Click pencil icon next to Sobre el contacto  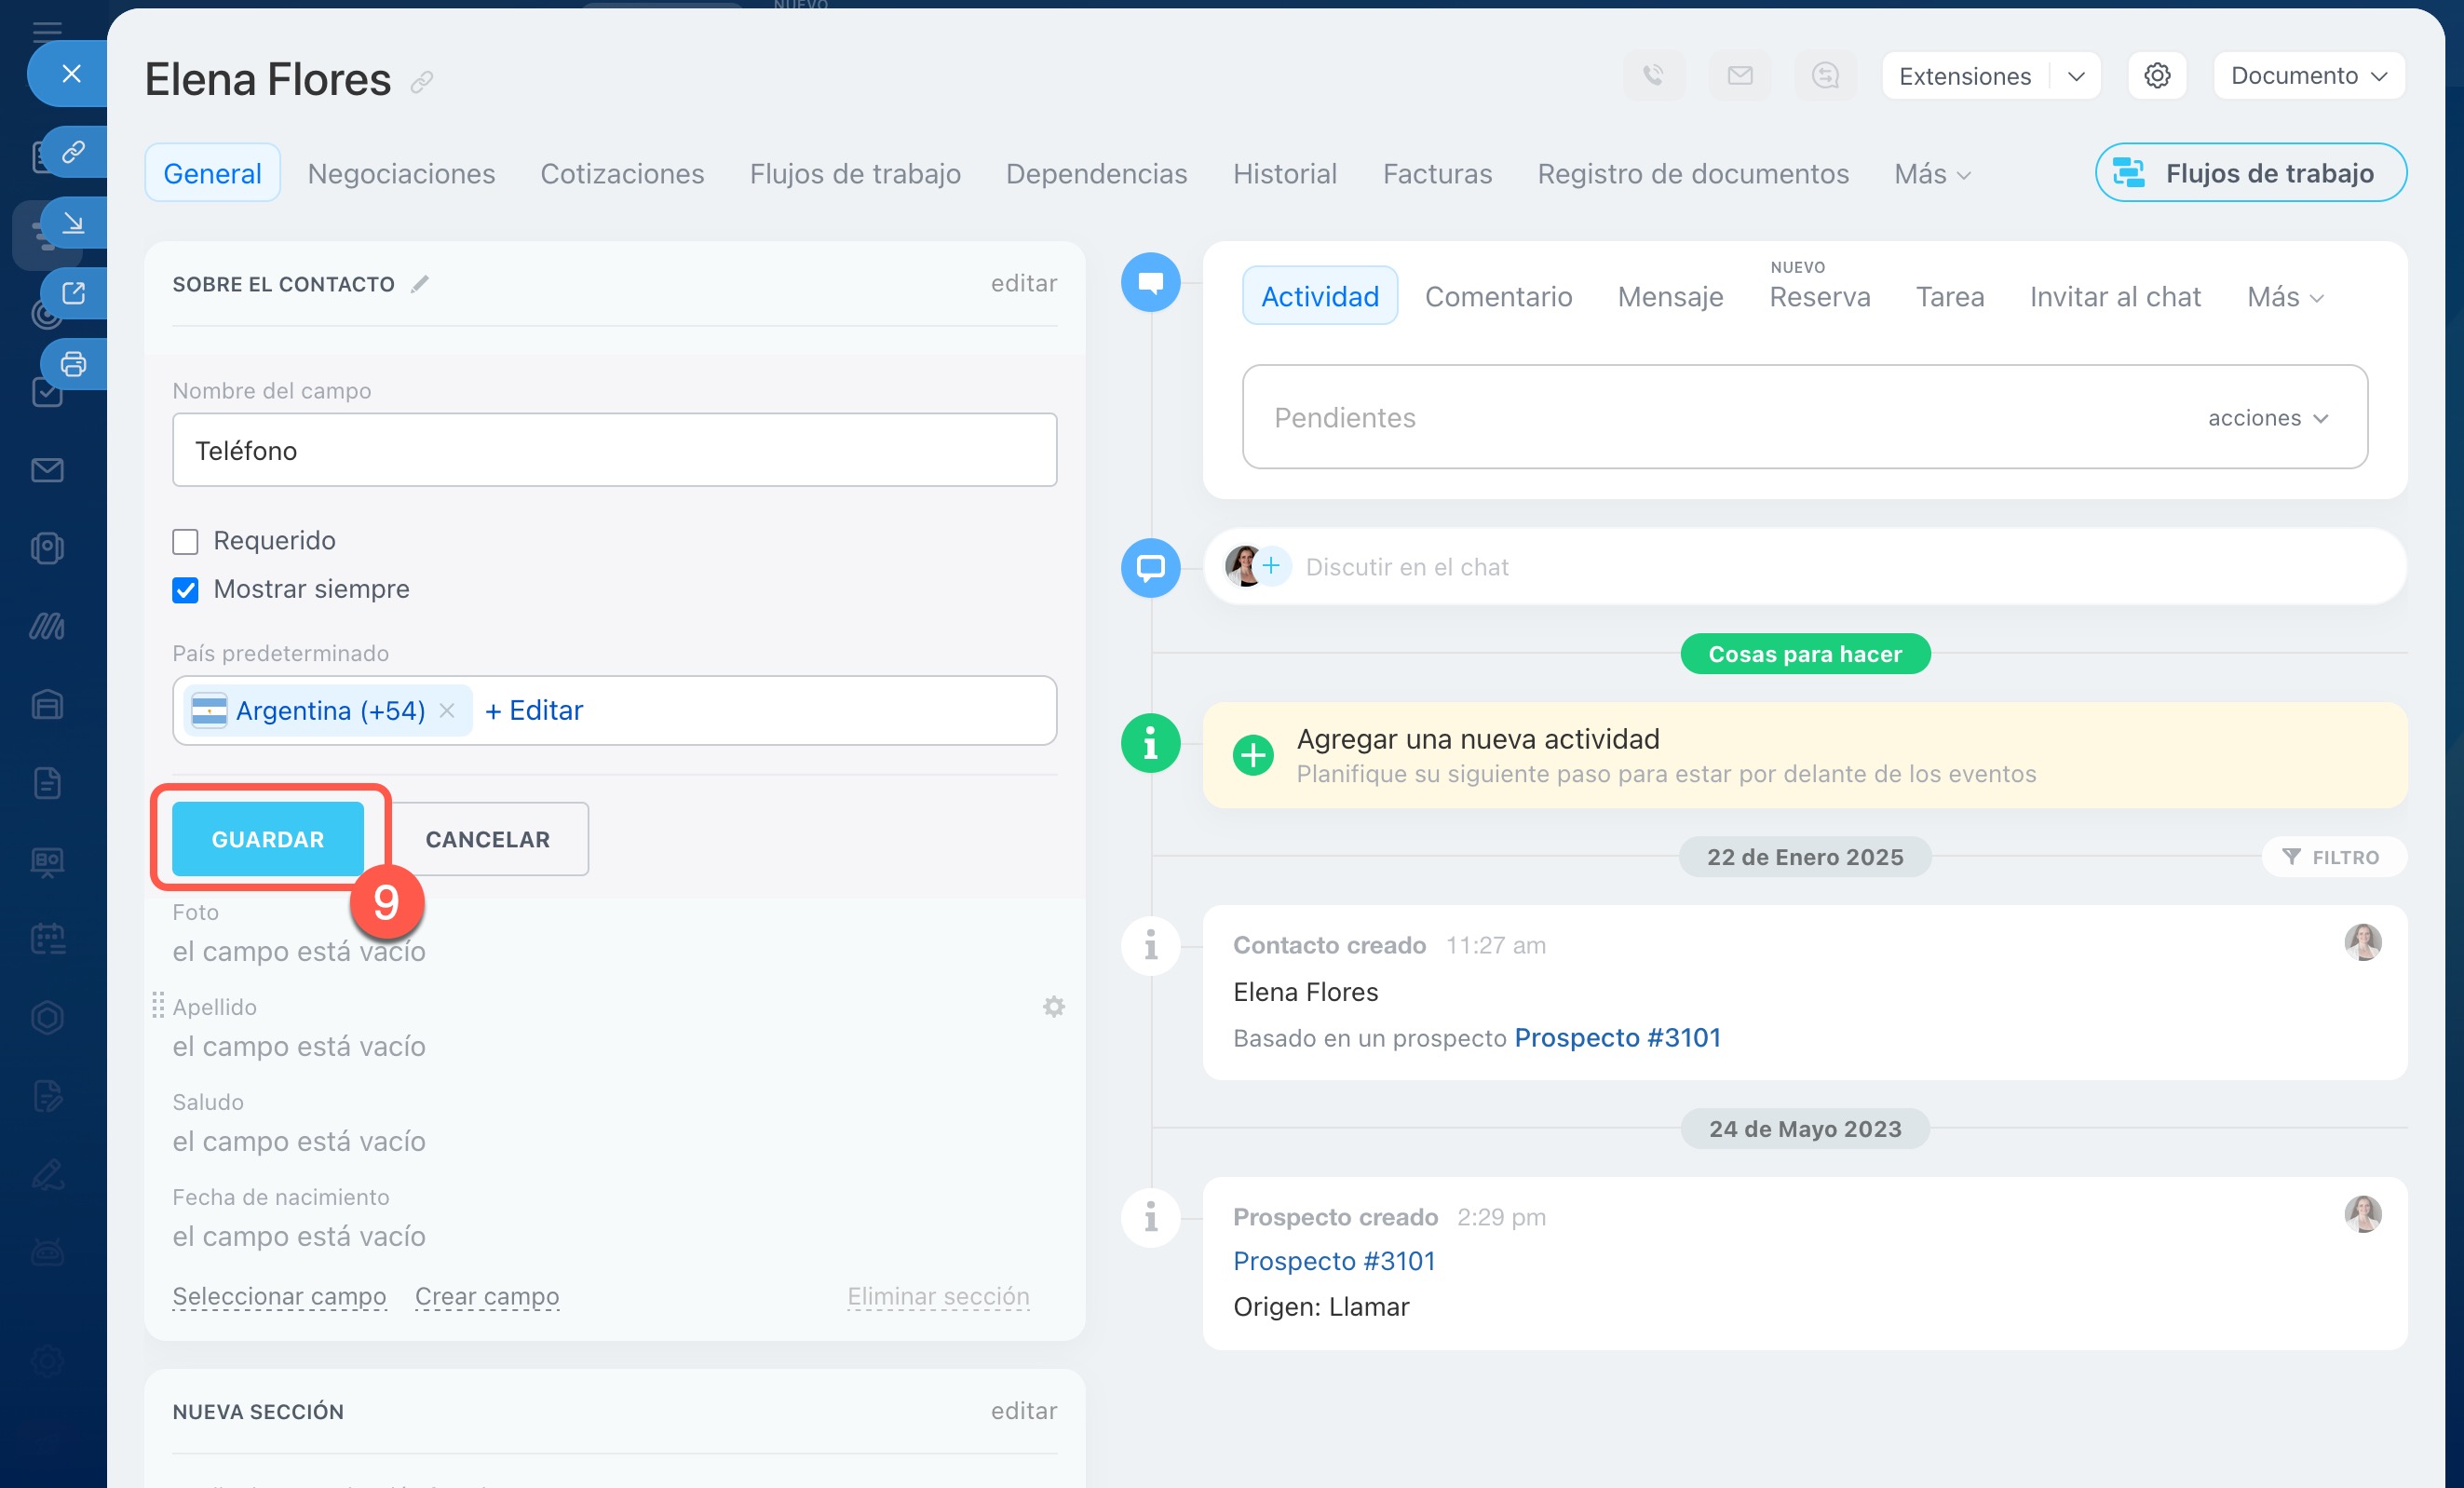420,284
